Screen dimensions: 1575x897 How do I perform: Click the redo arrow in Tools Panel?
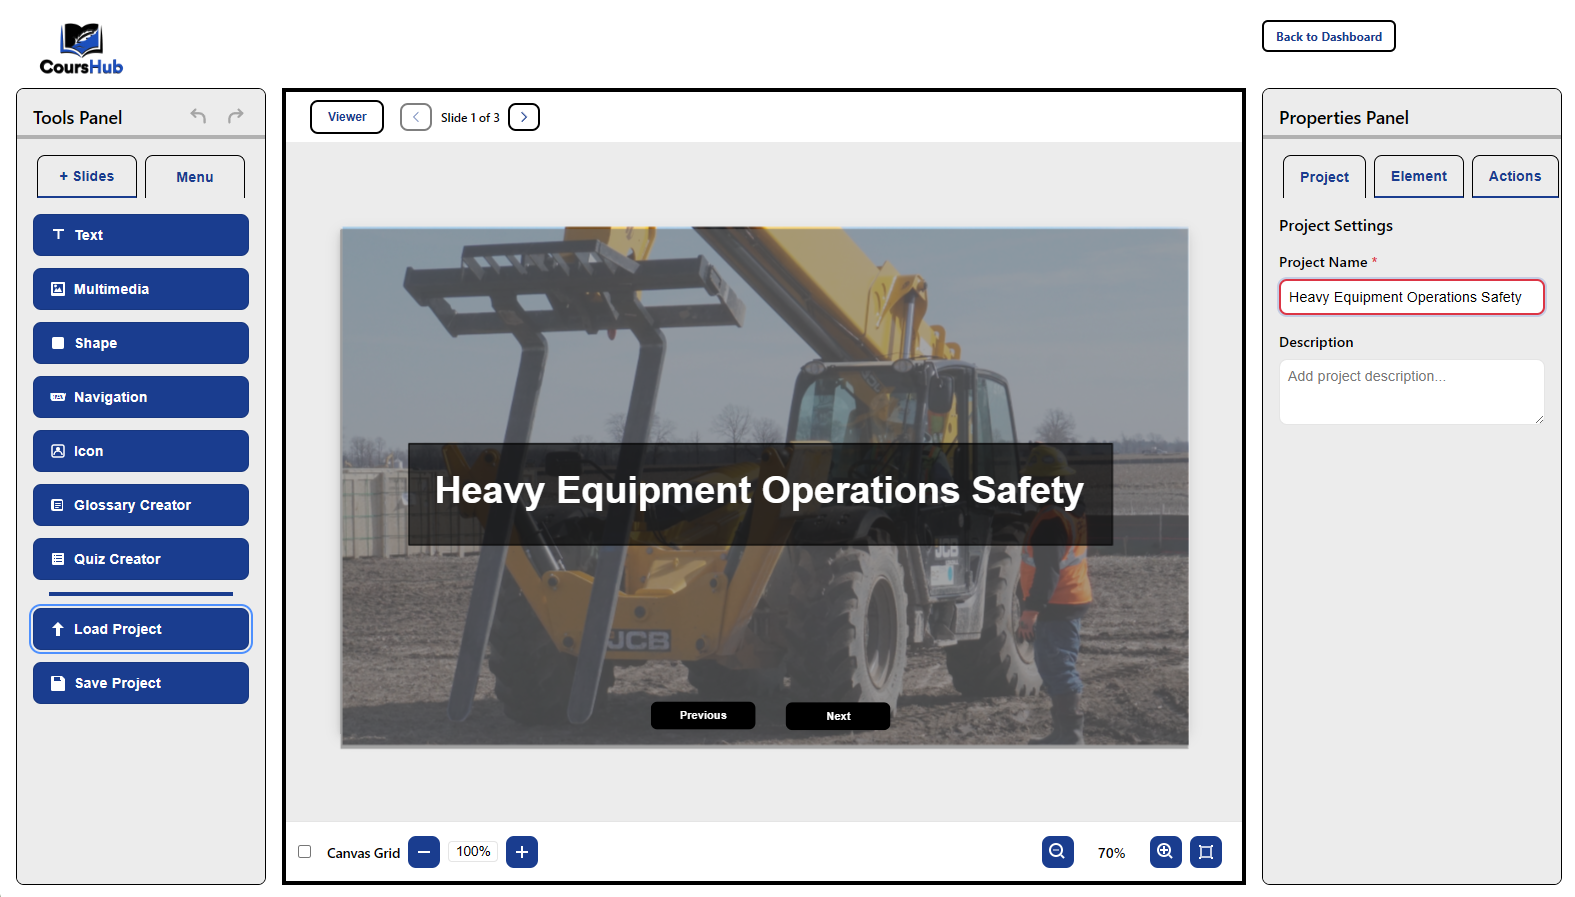click(x=236, y=116)
